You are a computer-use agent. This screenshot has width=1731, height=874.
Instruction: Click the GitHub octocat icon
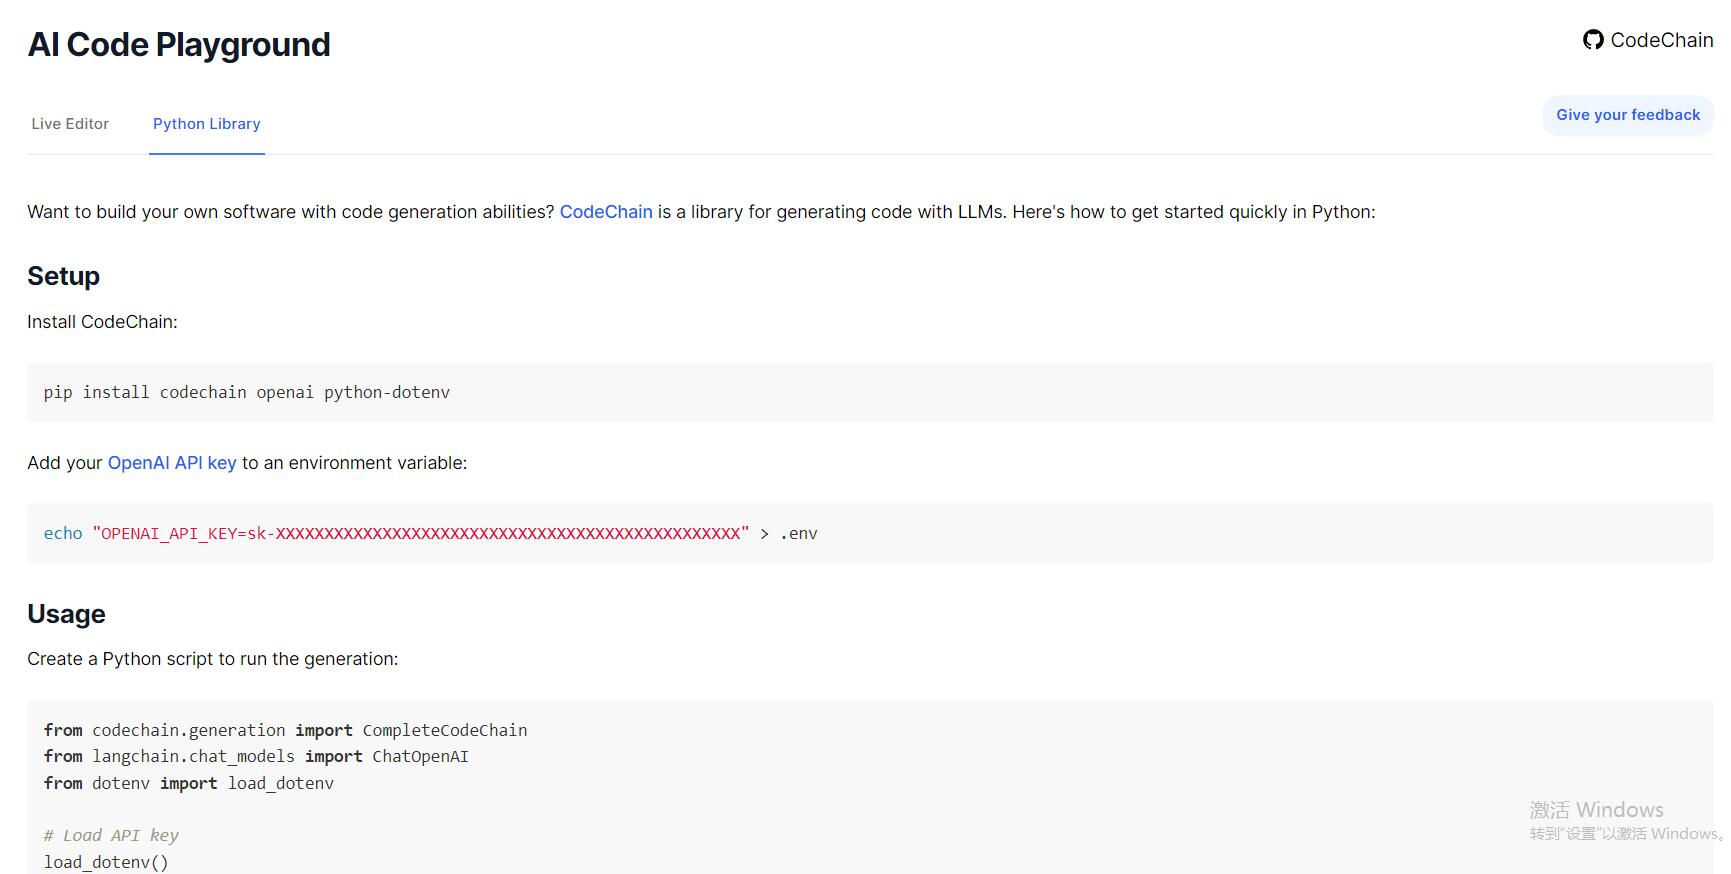pyautogui.click(x=1593, y=40)
